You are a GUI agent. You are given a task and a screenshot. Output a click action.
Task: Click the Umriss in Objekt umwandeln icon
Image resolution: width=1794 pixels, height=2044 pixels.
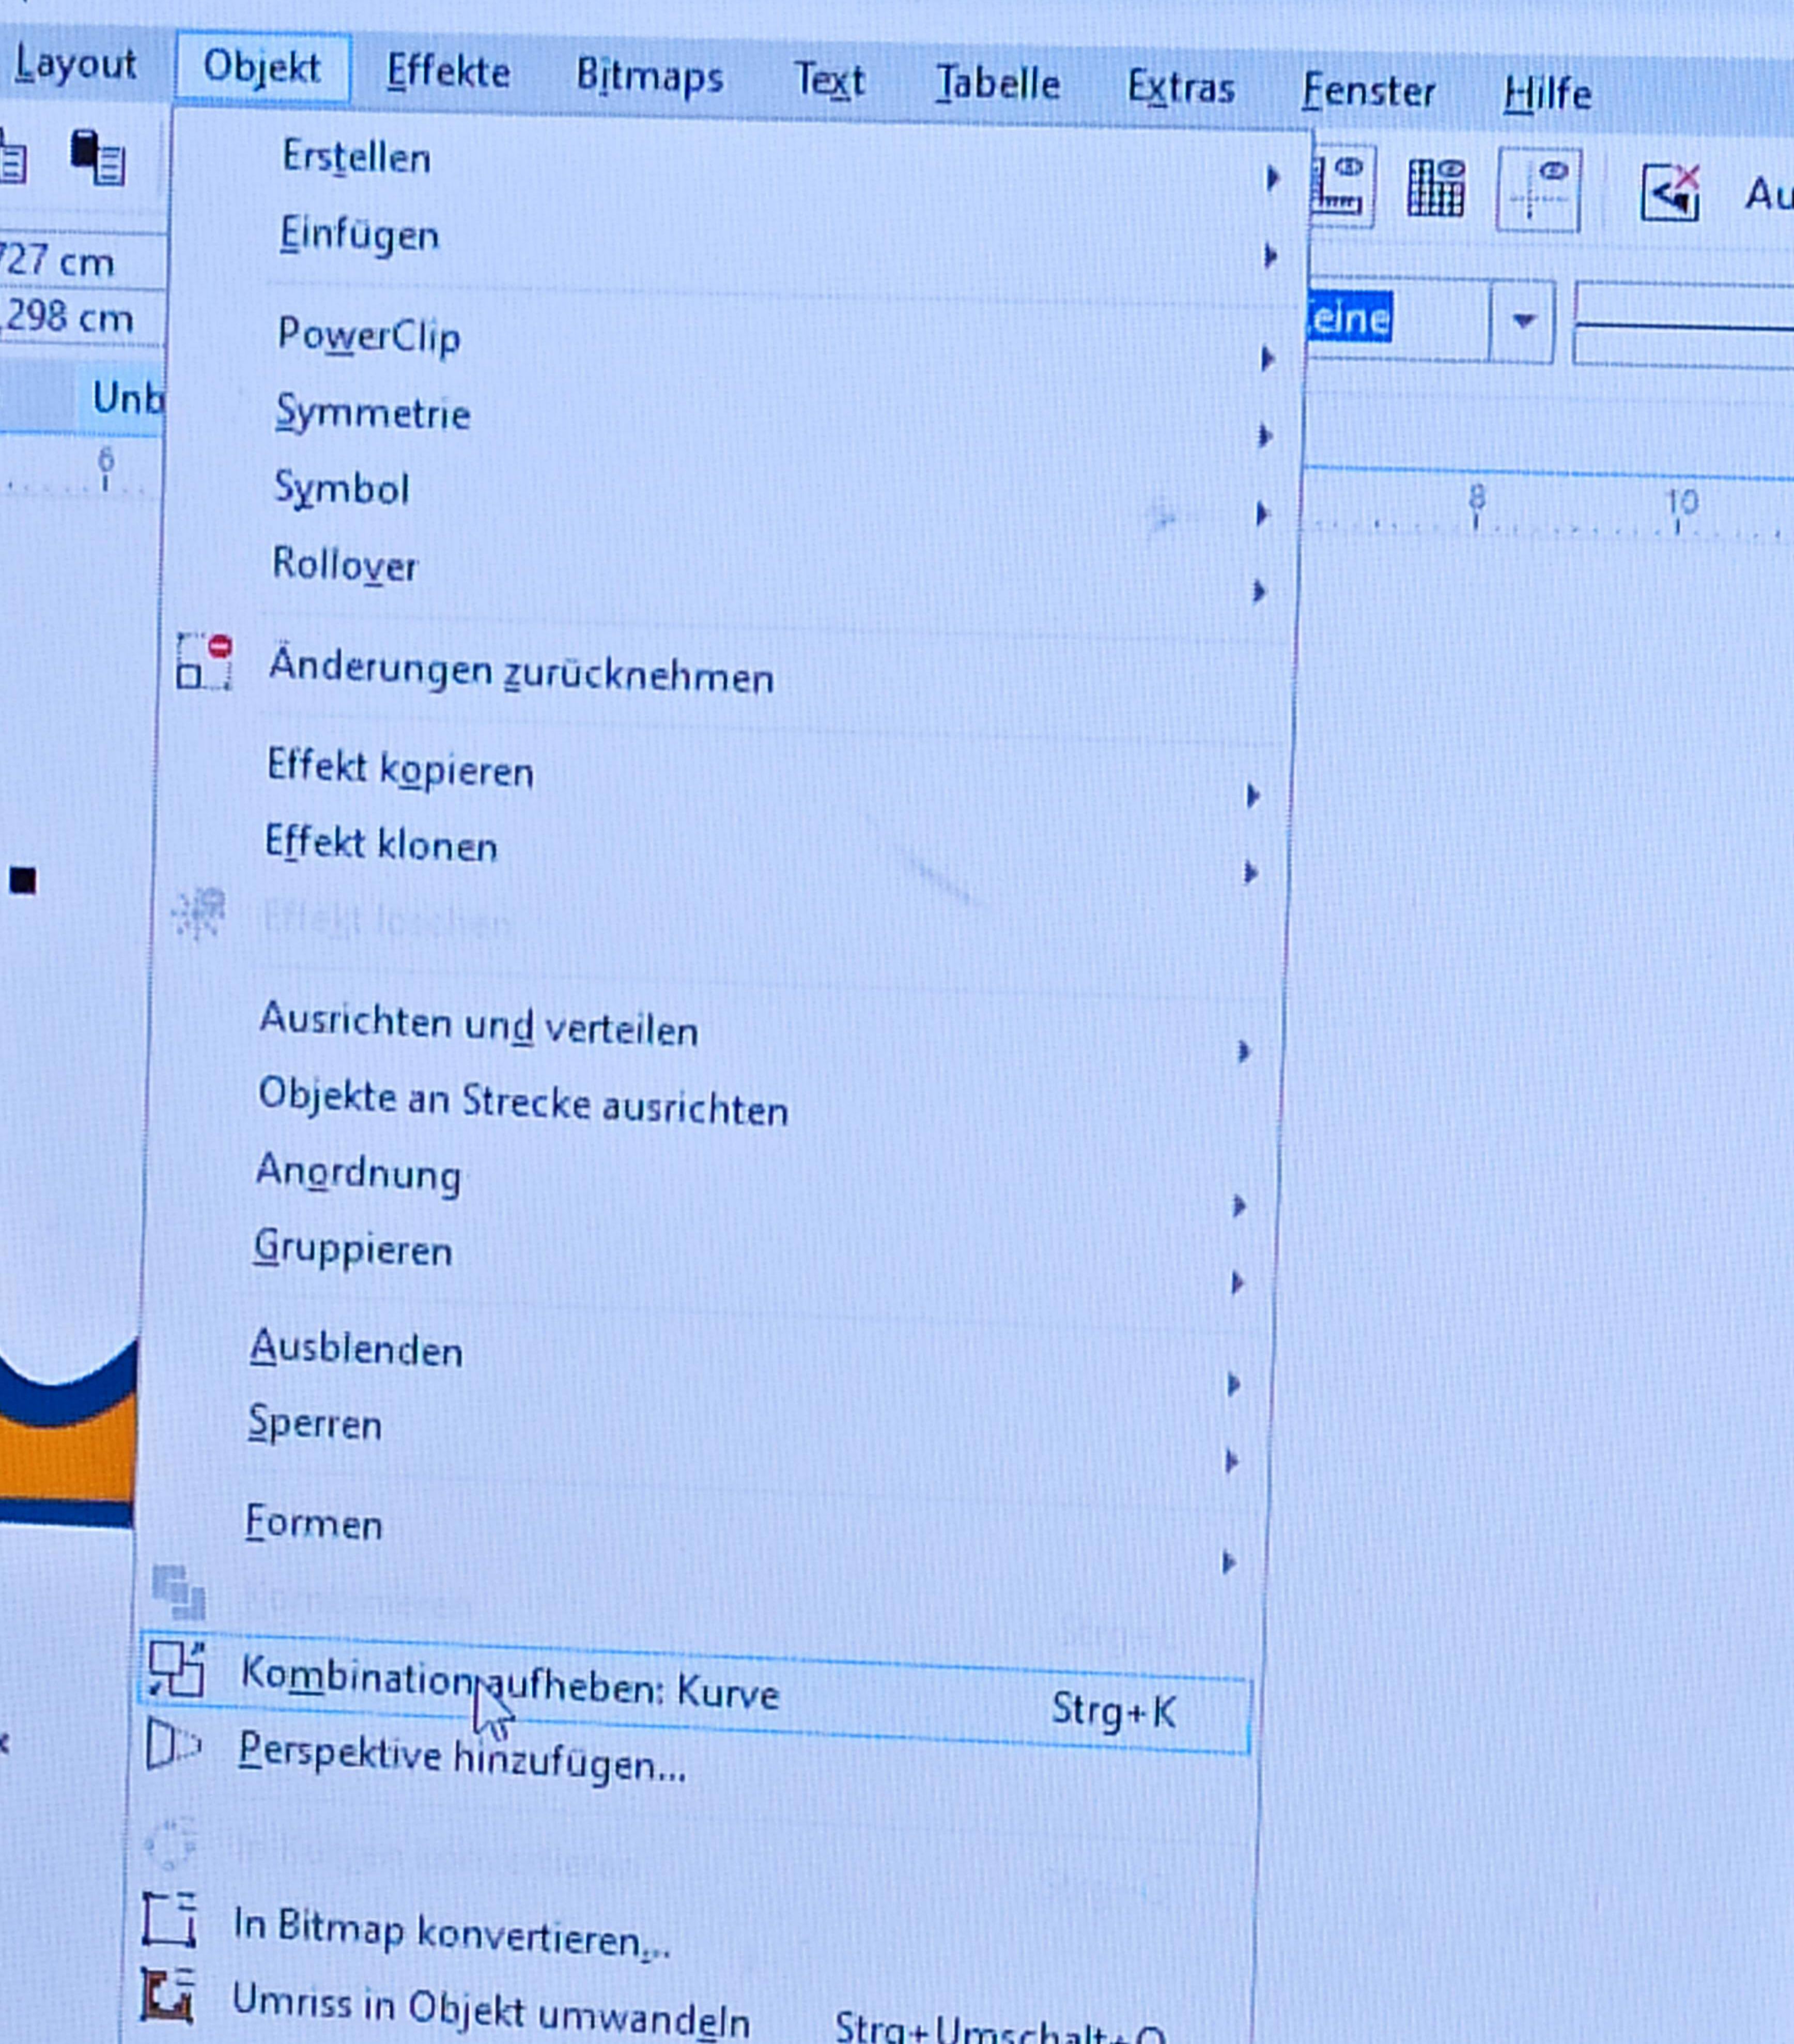point(166,1995)
